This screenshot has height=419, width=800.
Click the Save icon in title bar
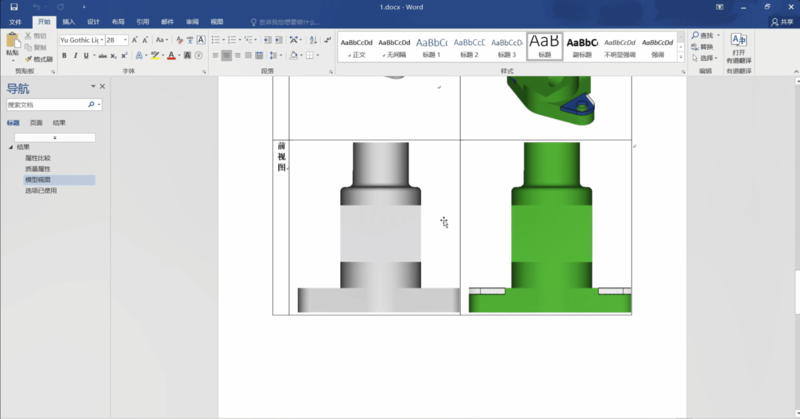coord(13,7)
